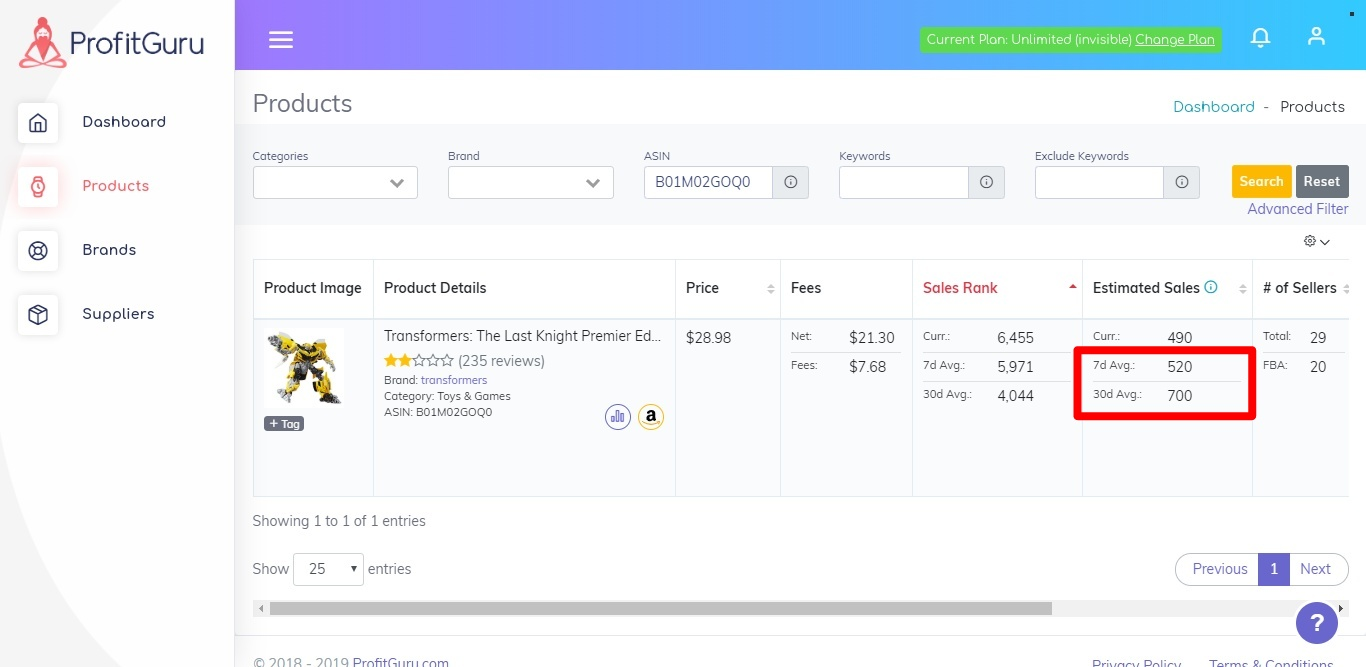Click the Dashboard breadcrumb link
The height and width of the screenshot is (667, 1366).
pyautogui.click(x=1214, y=107)
